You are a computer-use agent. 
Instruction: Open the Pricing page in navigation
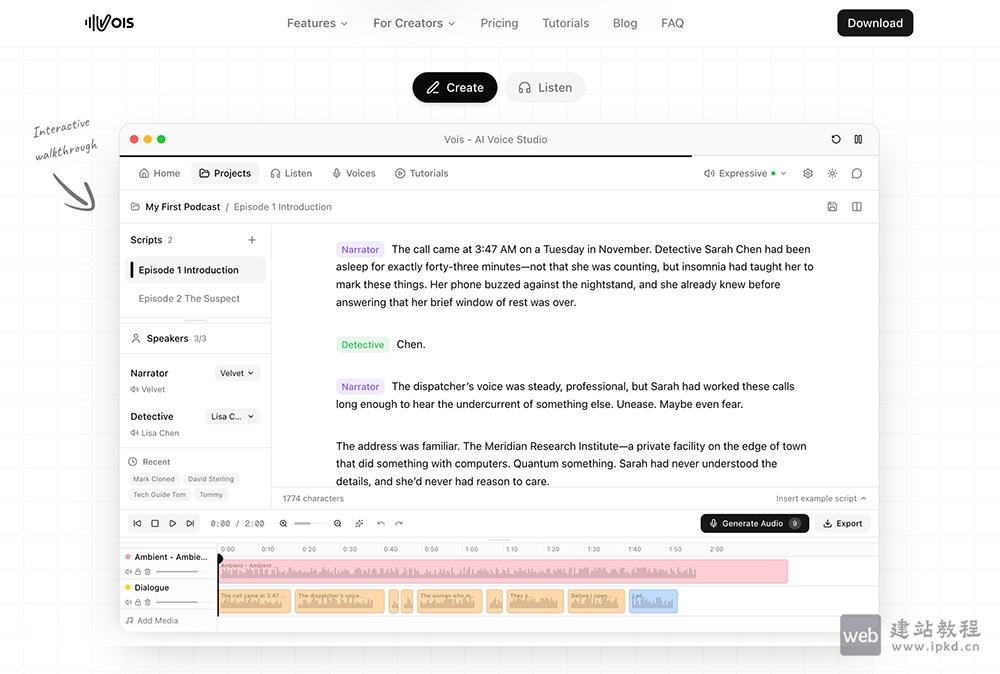click(x=499, y=23)
